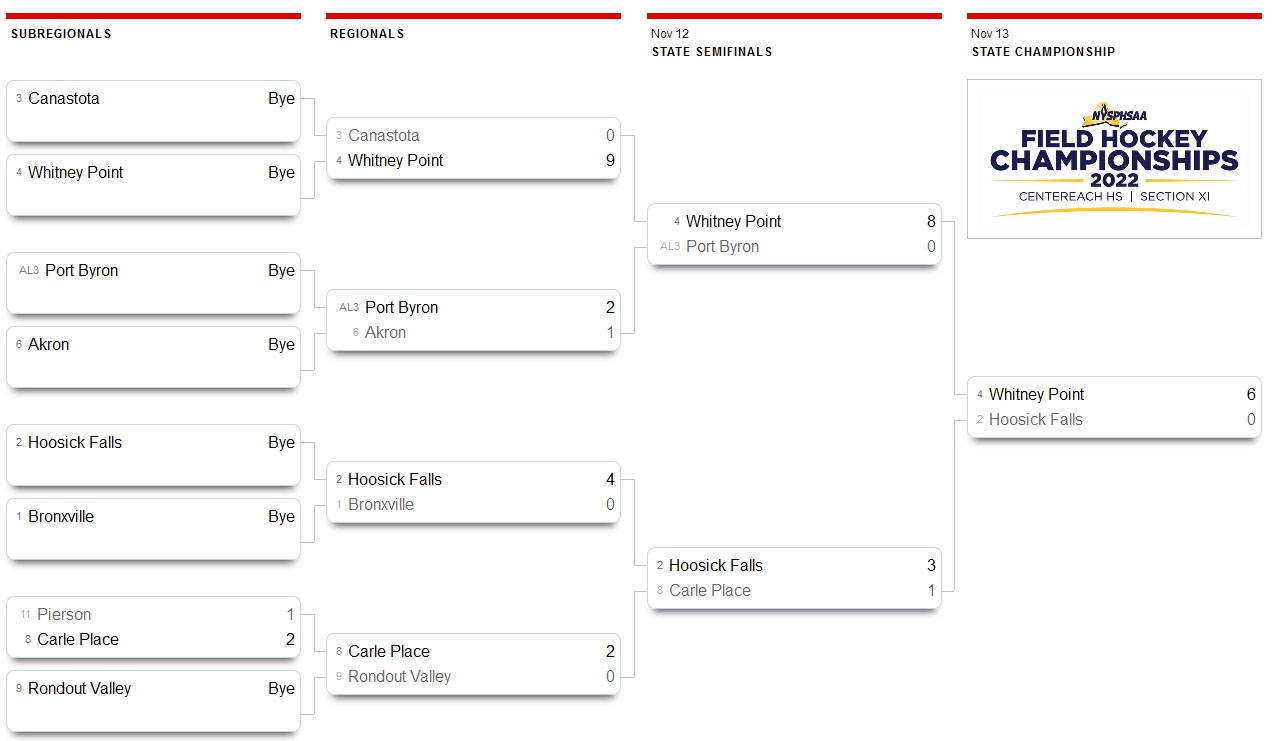
Task: Open the state championship final matchup
Action: (1114, 407)
